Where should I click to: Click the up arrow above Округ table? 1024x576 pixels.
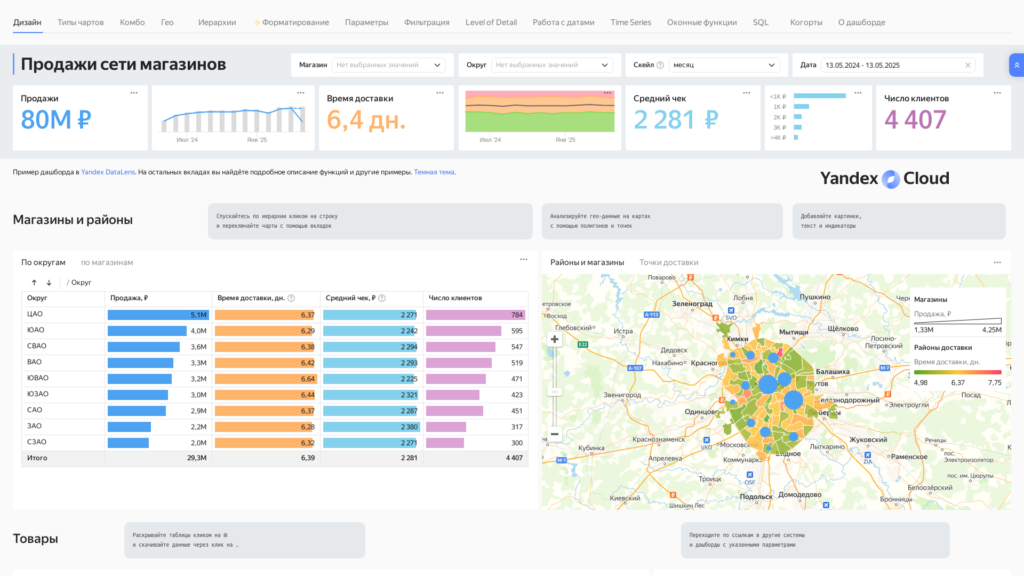[x=33, y=283]
